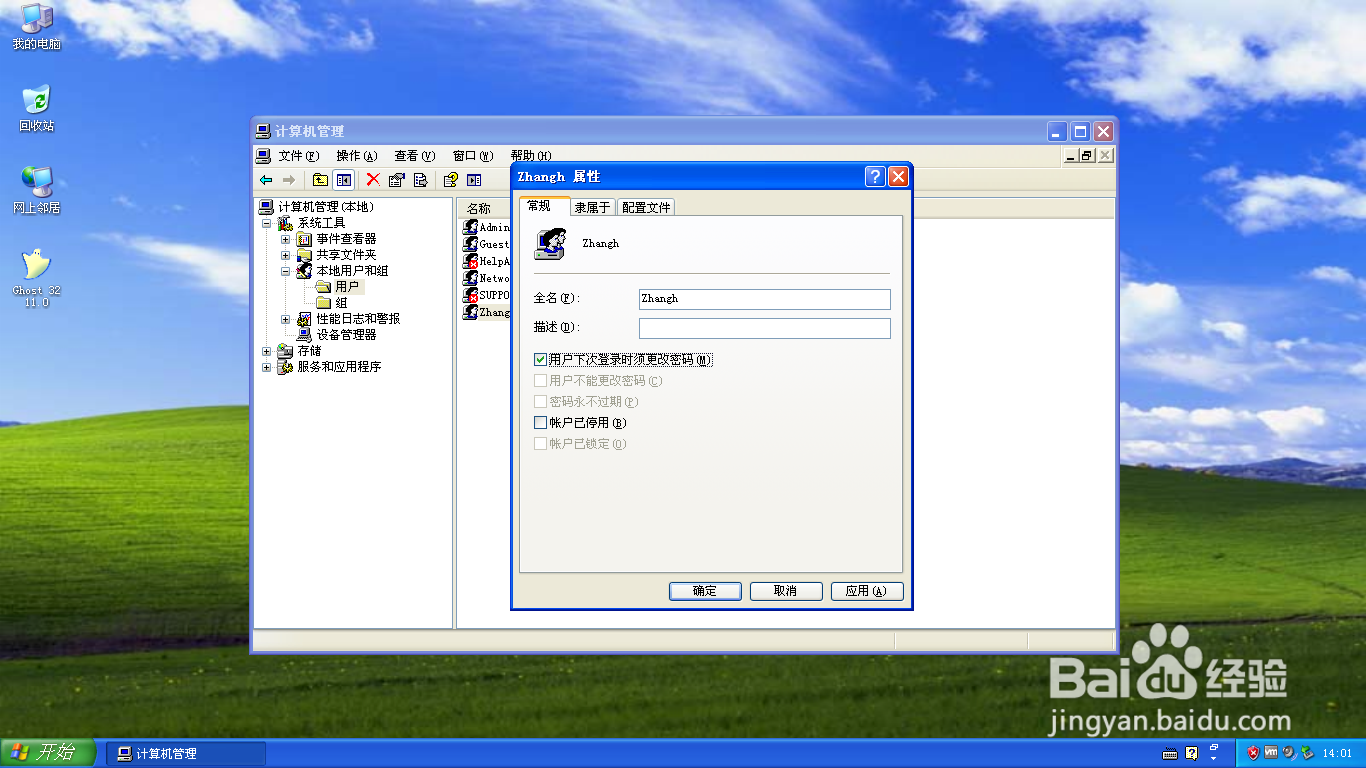
Task: Click the taskbar clock showing 14:01
Action: [1337, 754]
